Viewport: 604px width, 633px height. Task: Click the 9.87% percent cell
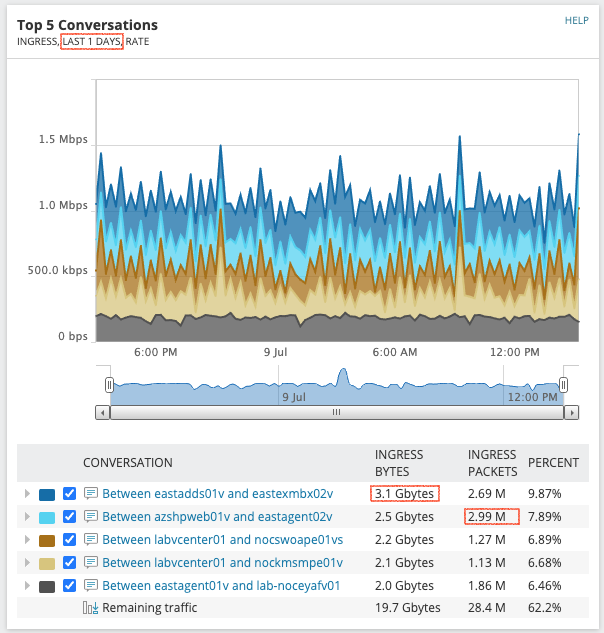coord(545,494)
